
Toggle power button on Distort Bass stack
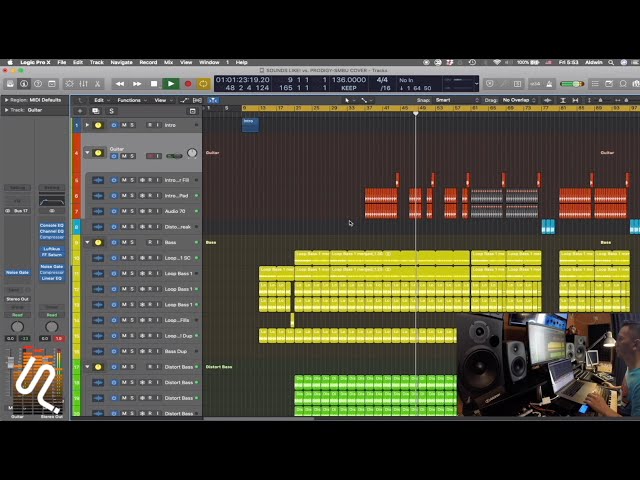(114, 367)
